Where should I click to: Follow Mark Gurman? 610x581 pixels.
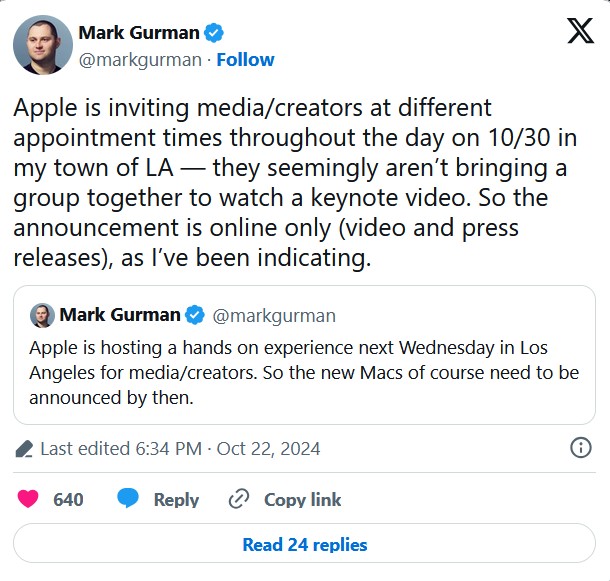(x=245, y=60)
